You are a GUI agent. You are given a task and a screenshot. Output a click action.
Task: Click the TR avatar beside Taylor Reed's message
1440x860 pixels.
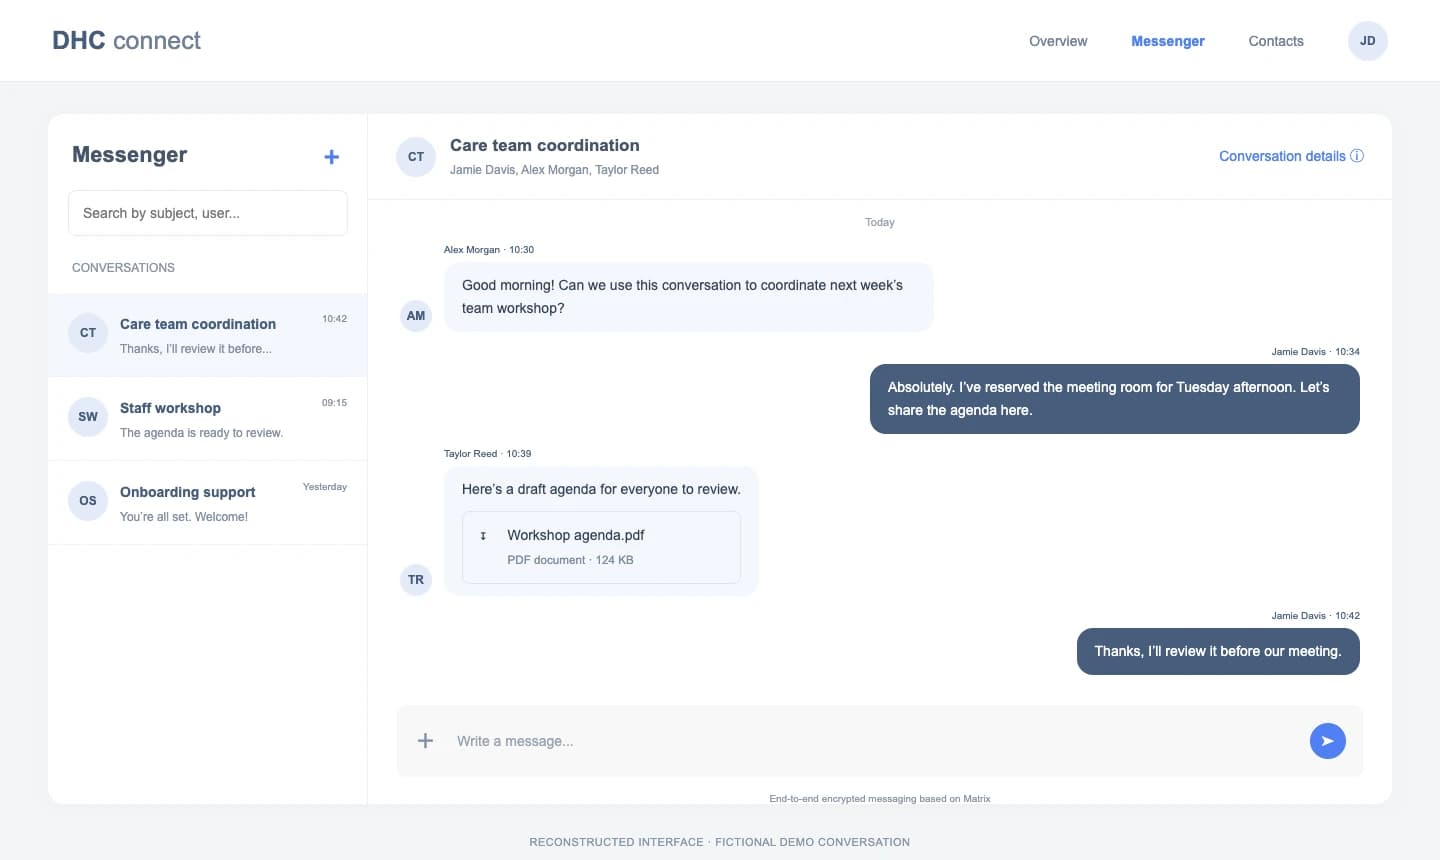click(416, 580)
